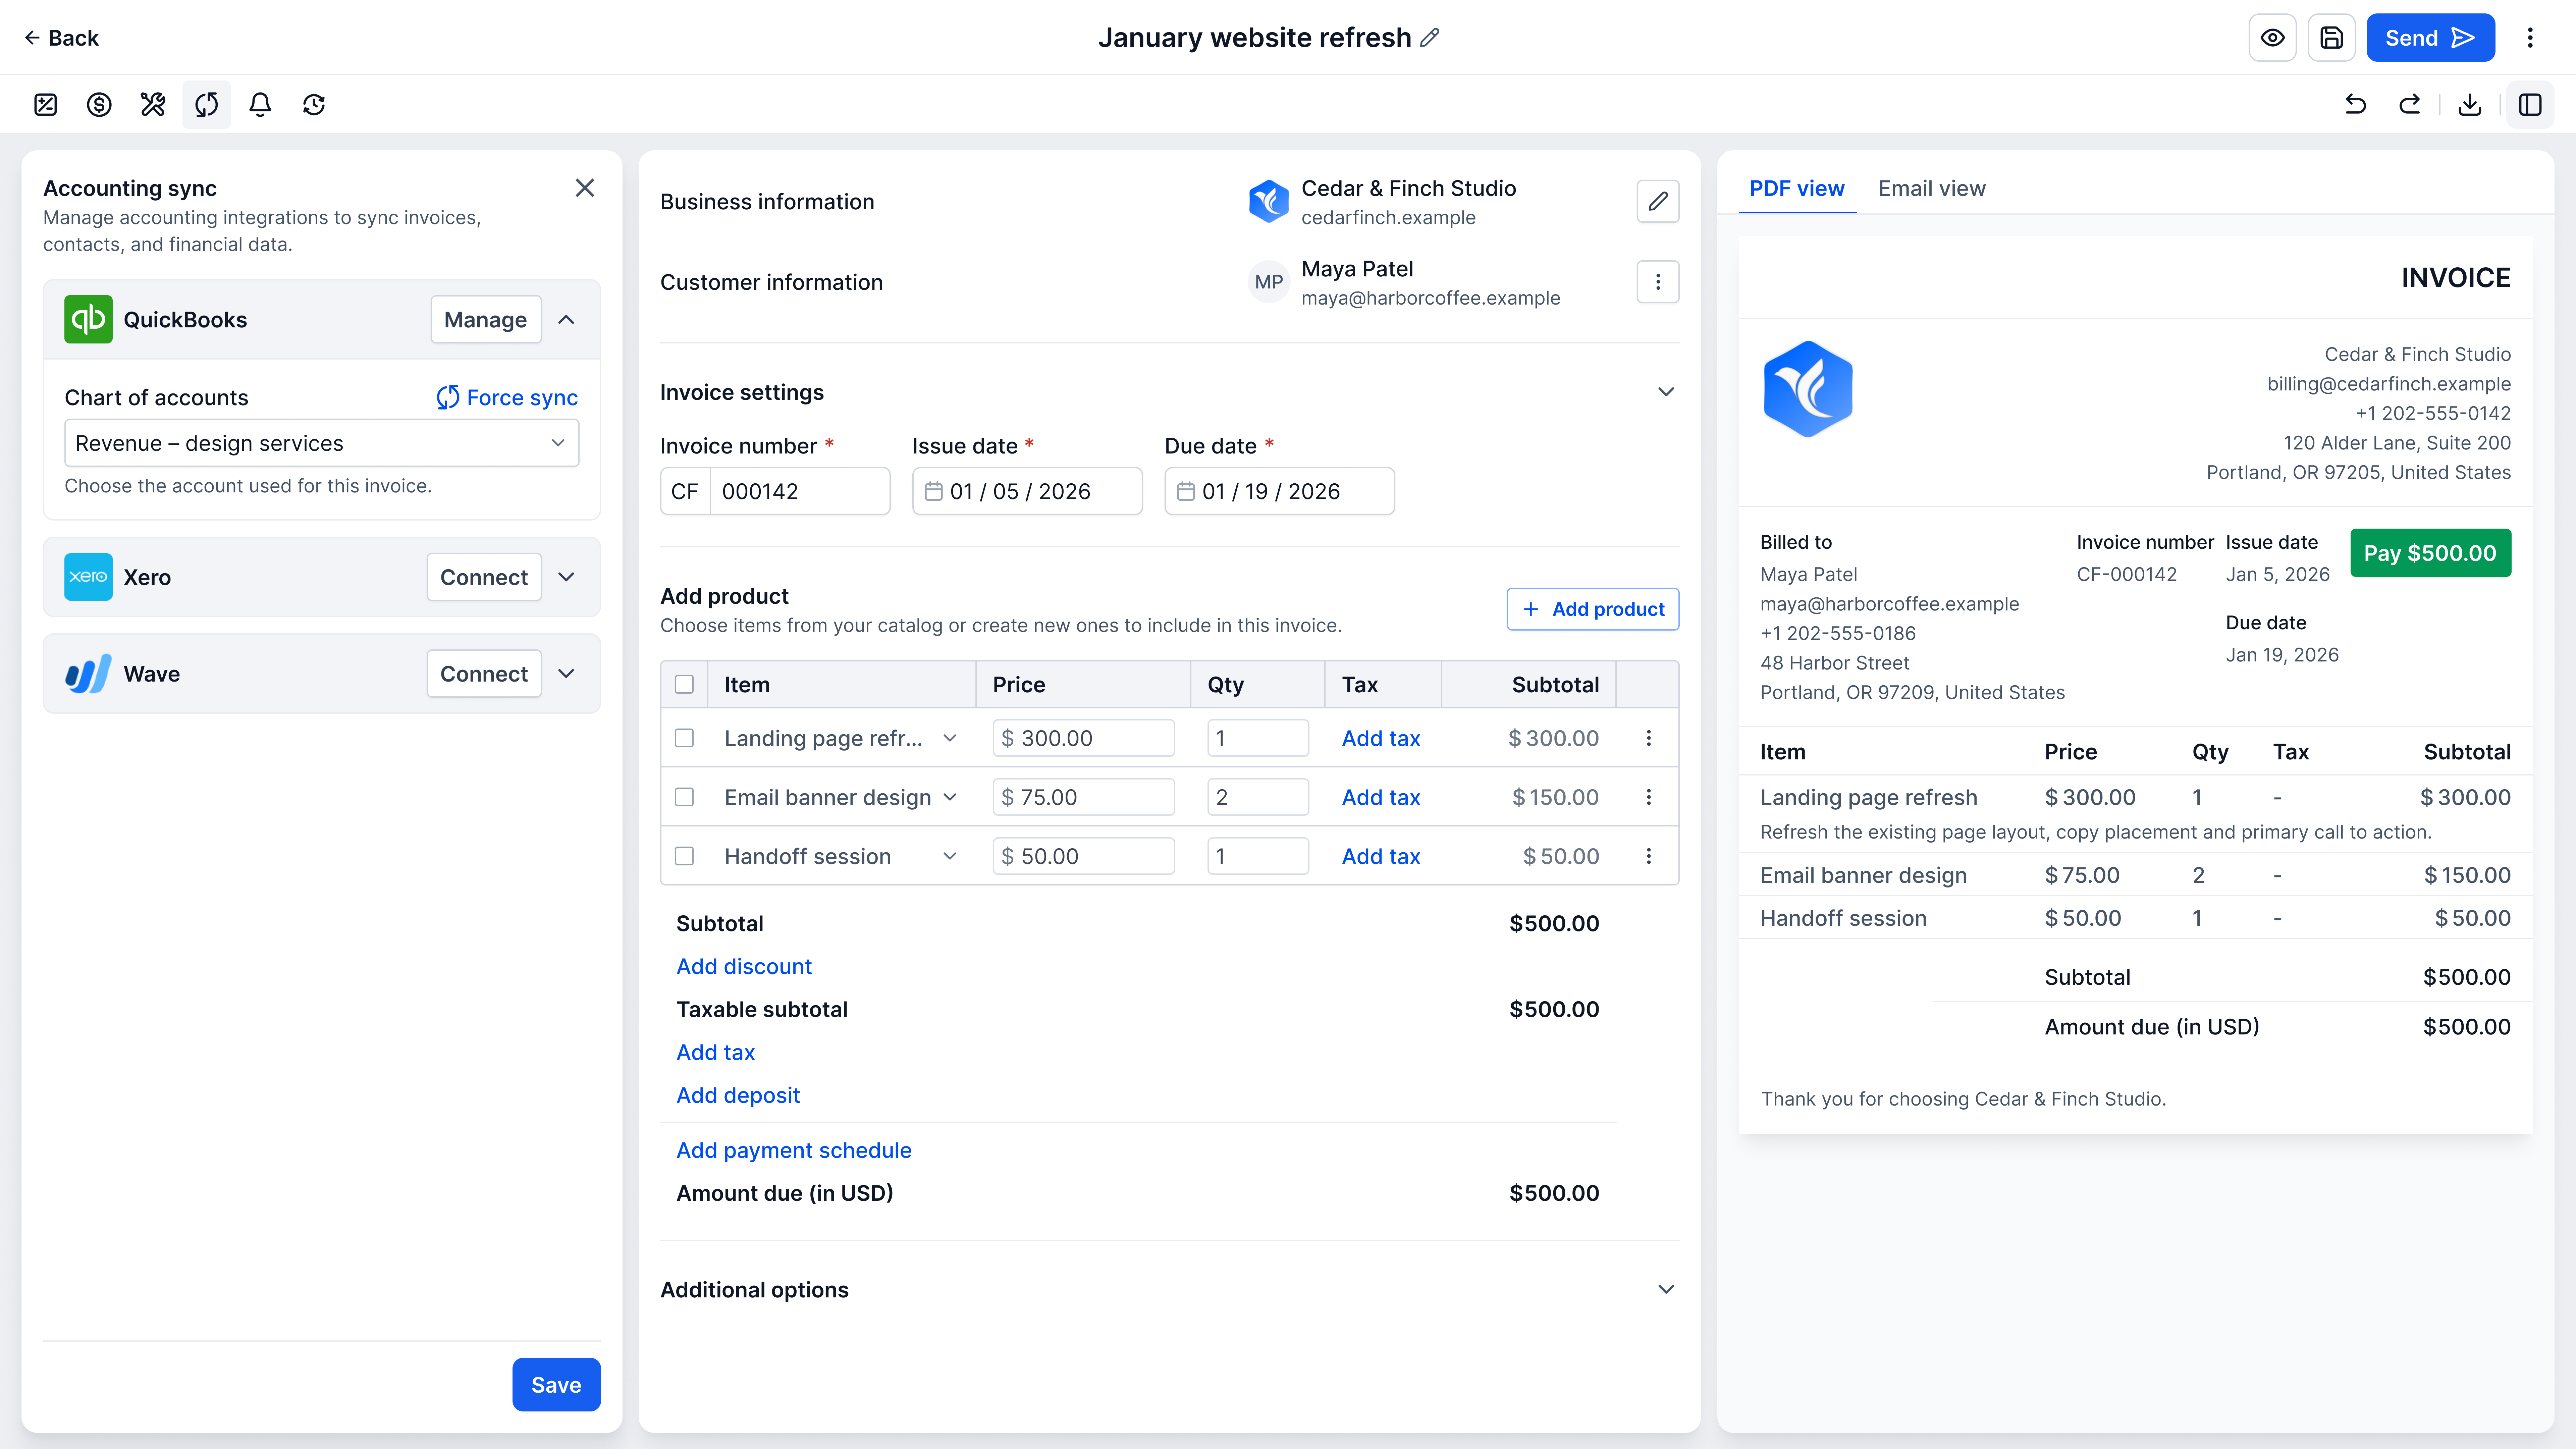Open the top-right more options menu
Image resolution: width=2576 pixels, height=1449 pixels.
click(x=2530, y=38)
